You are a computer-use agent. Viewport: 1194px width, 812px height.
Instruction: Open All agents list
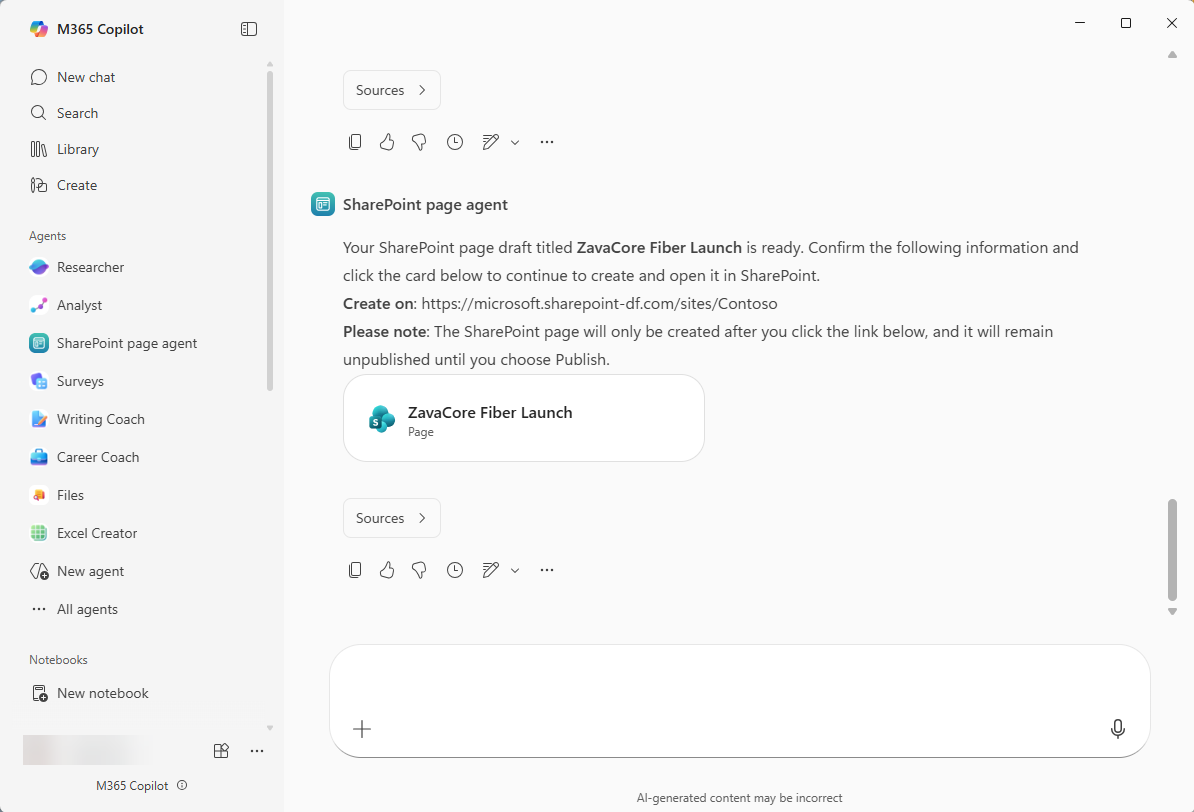(87, 609)
